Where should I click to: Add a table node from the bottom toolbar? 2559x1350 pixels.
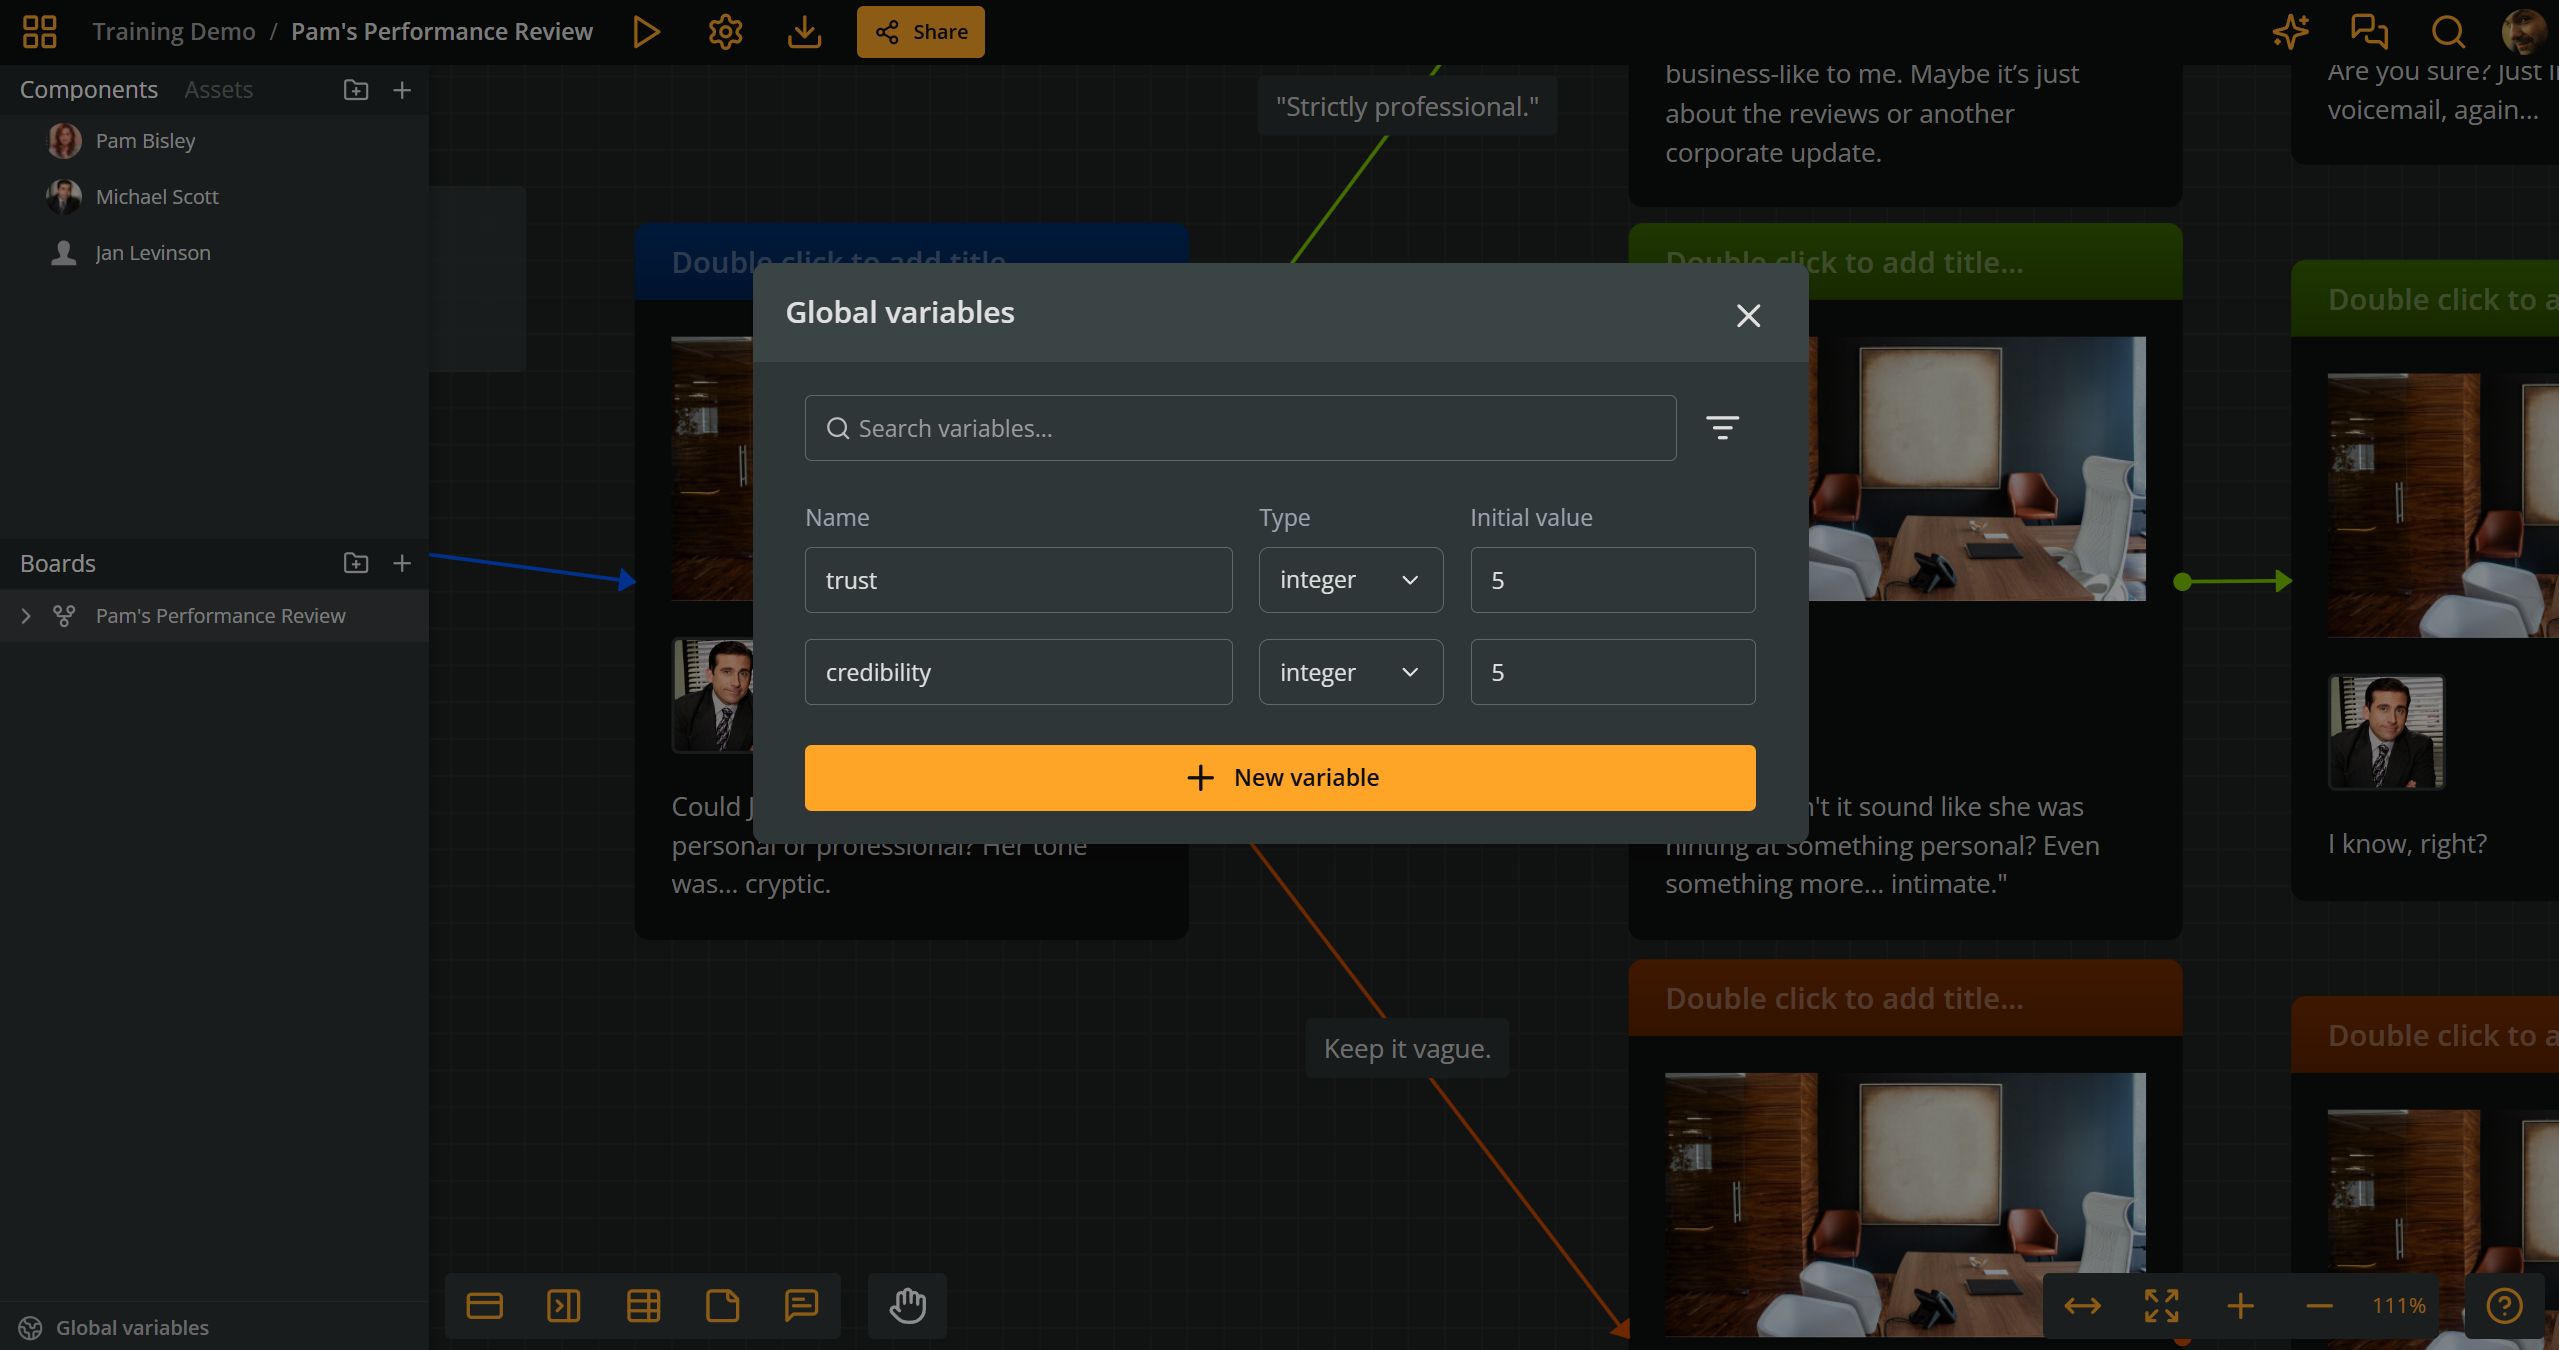643,1305
